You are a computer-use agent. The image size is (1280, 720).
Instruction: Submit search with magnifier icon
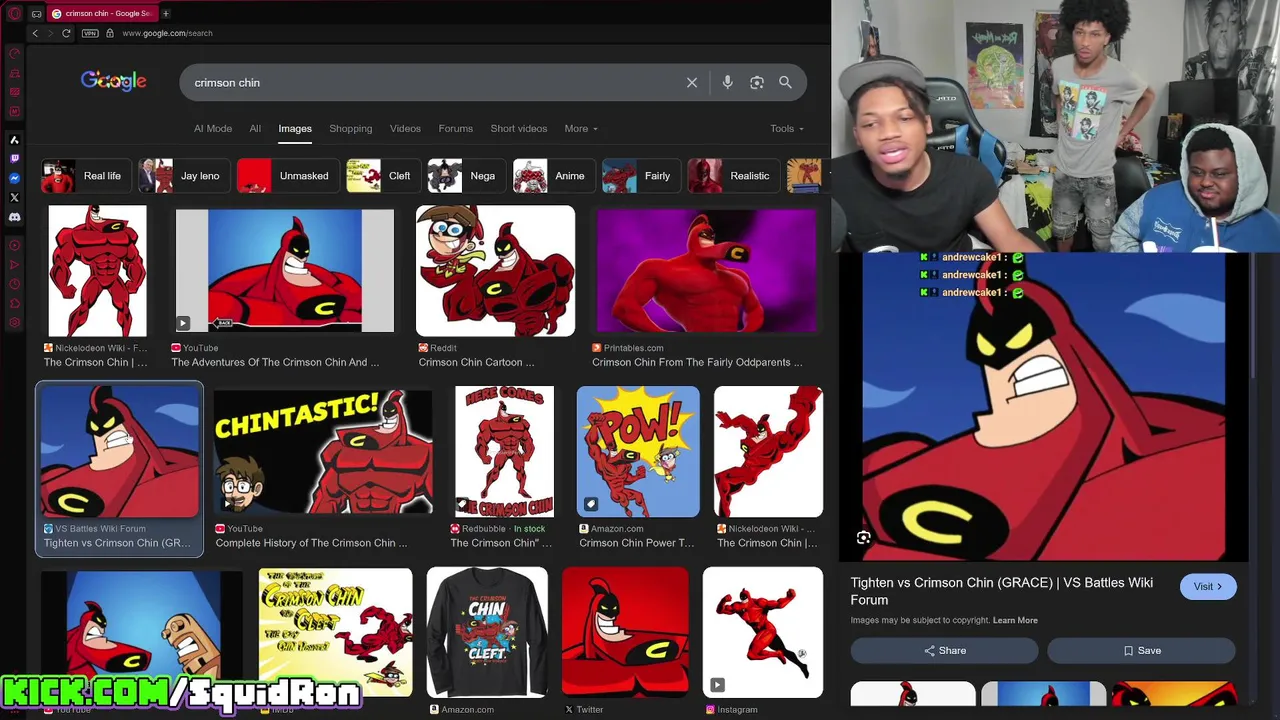785,83
